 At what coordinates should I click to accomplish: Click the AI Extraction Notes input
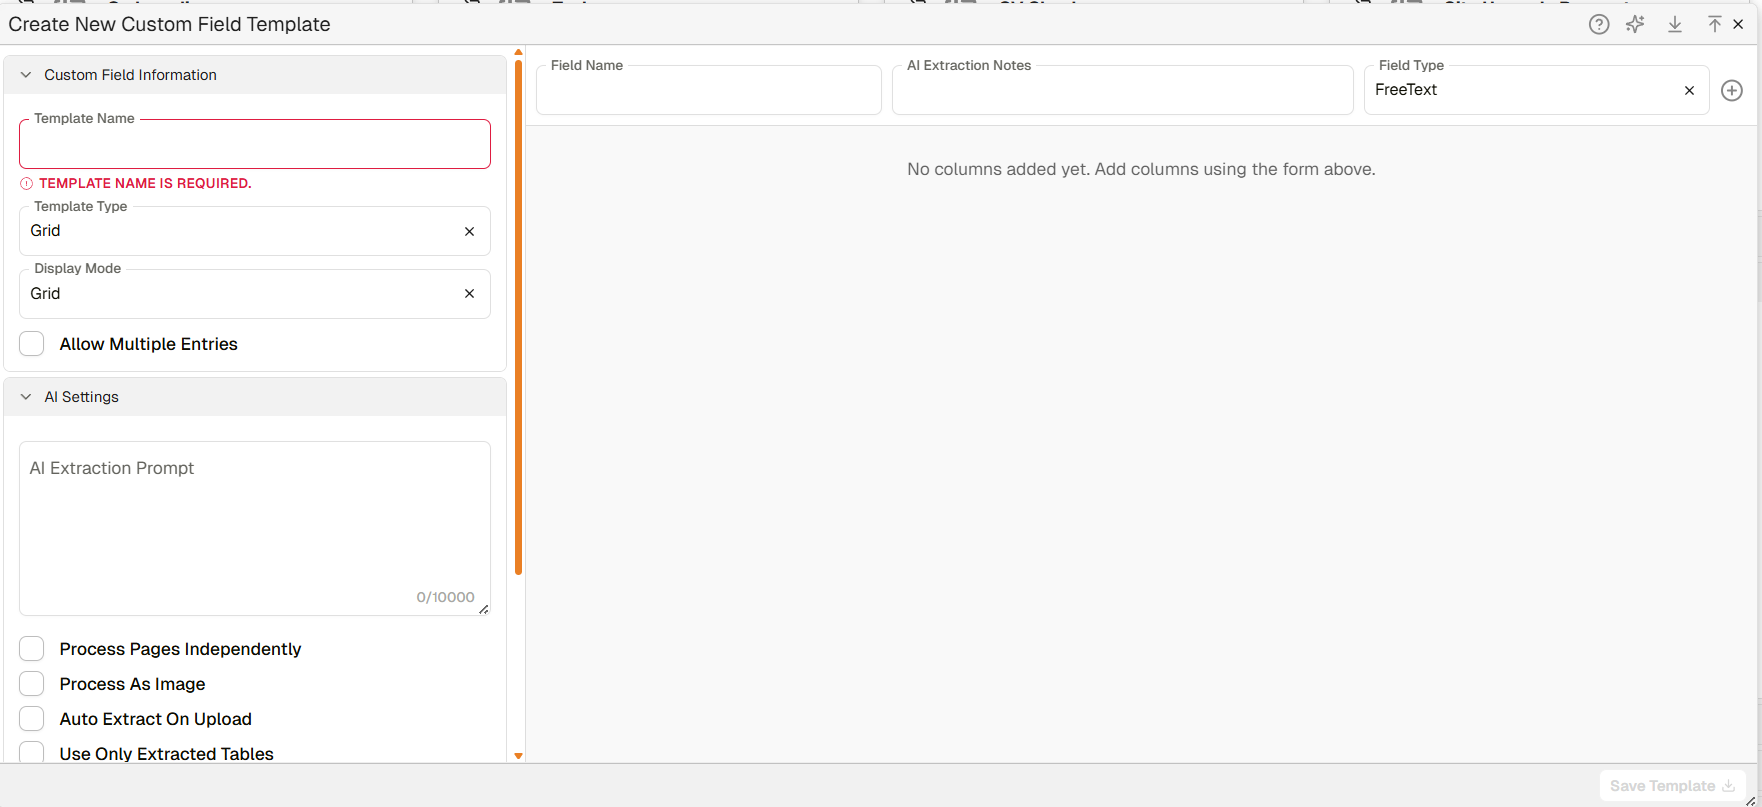pos(1123,91)
